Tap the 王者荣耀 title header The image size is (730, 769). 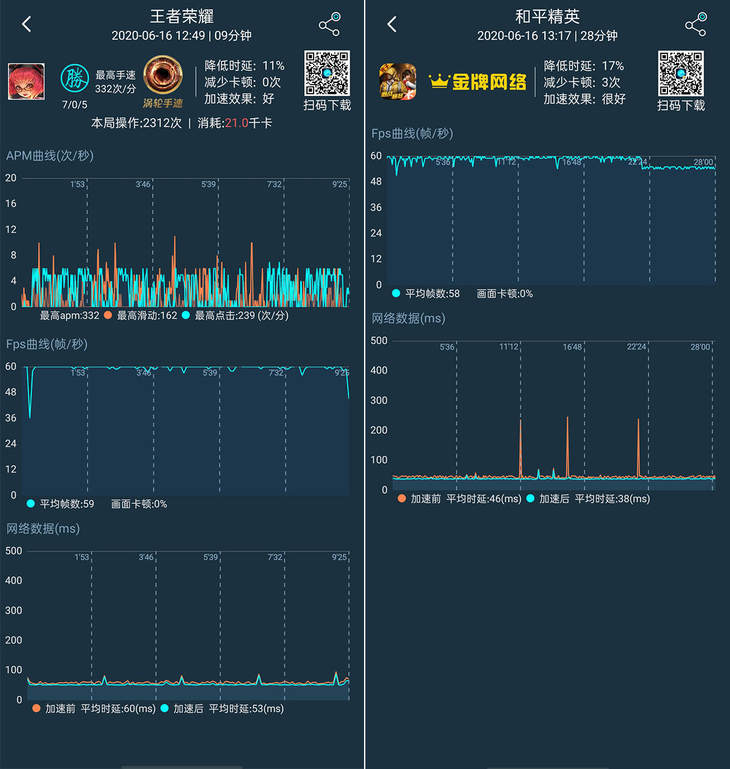click(182, 17)
